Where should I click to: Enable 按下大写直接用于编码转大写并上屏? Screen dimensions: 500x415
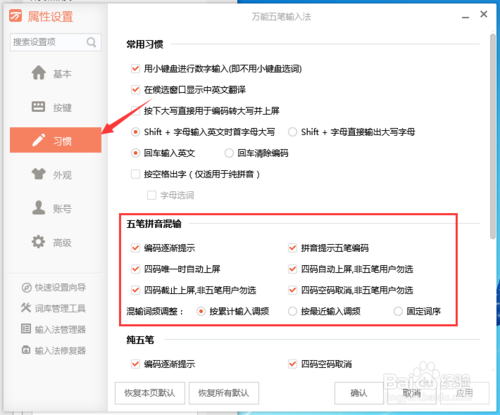click(x=135, y=111)
